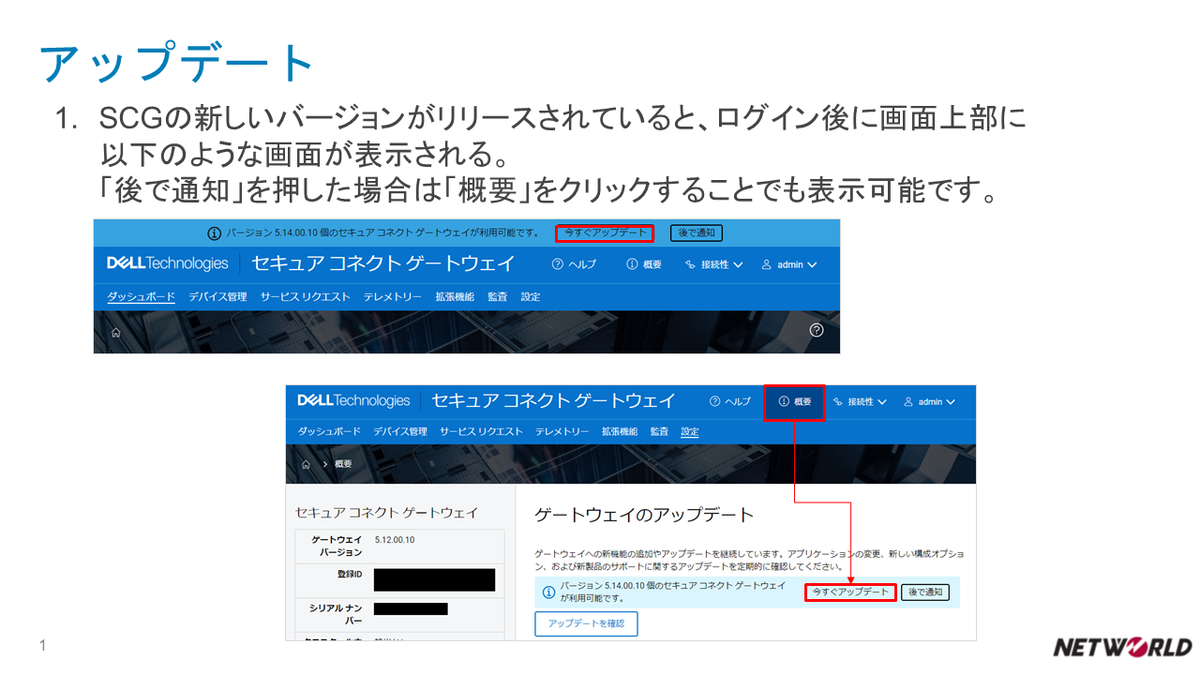
Task: Click the slide page number 1
Action: pyautogui.click(x=43, y=646)
